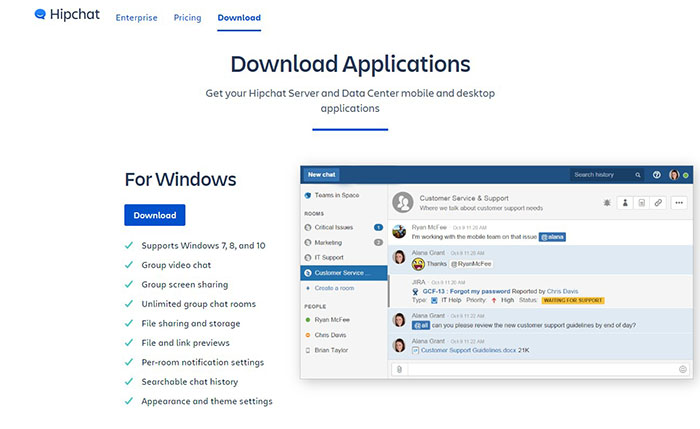Open the Enterprise nav tab
This screenshot has height=429, width=700.
[136, 18]
